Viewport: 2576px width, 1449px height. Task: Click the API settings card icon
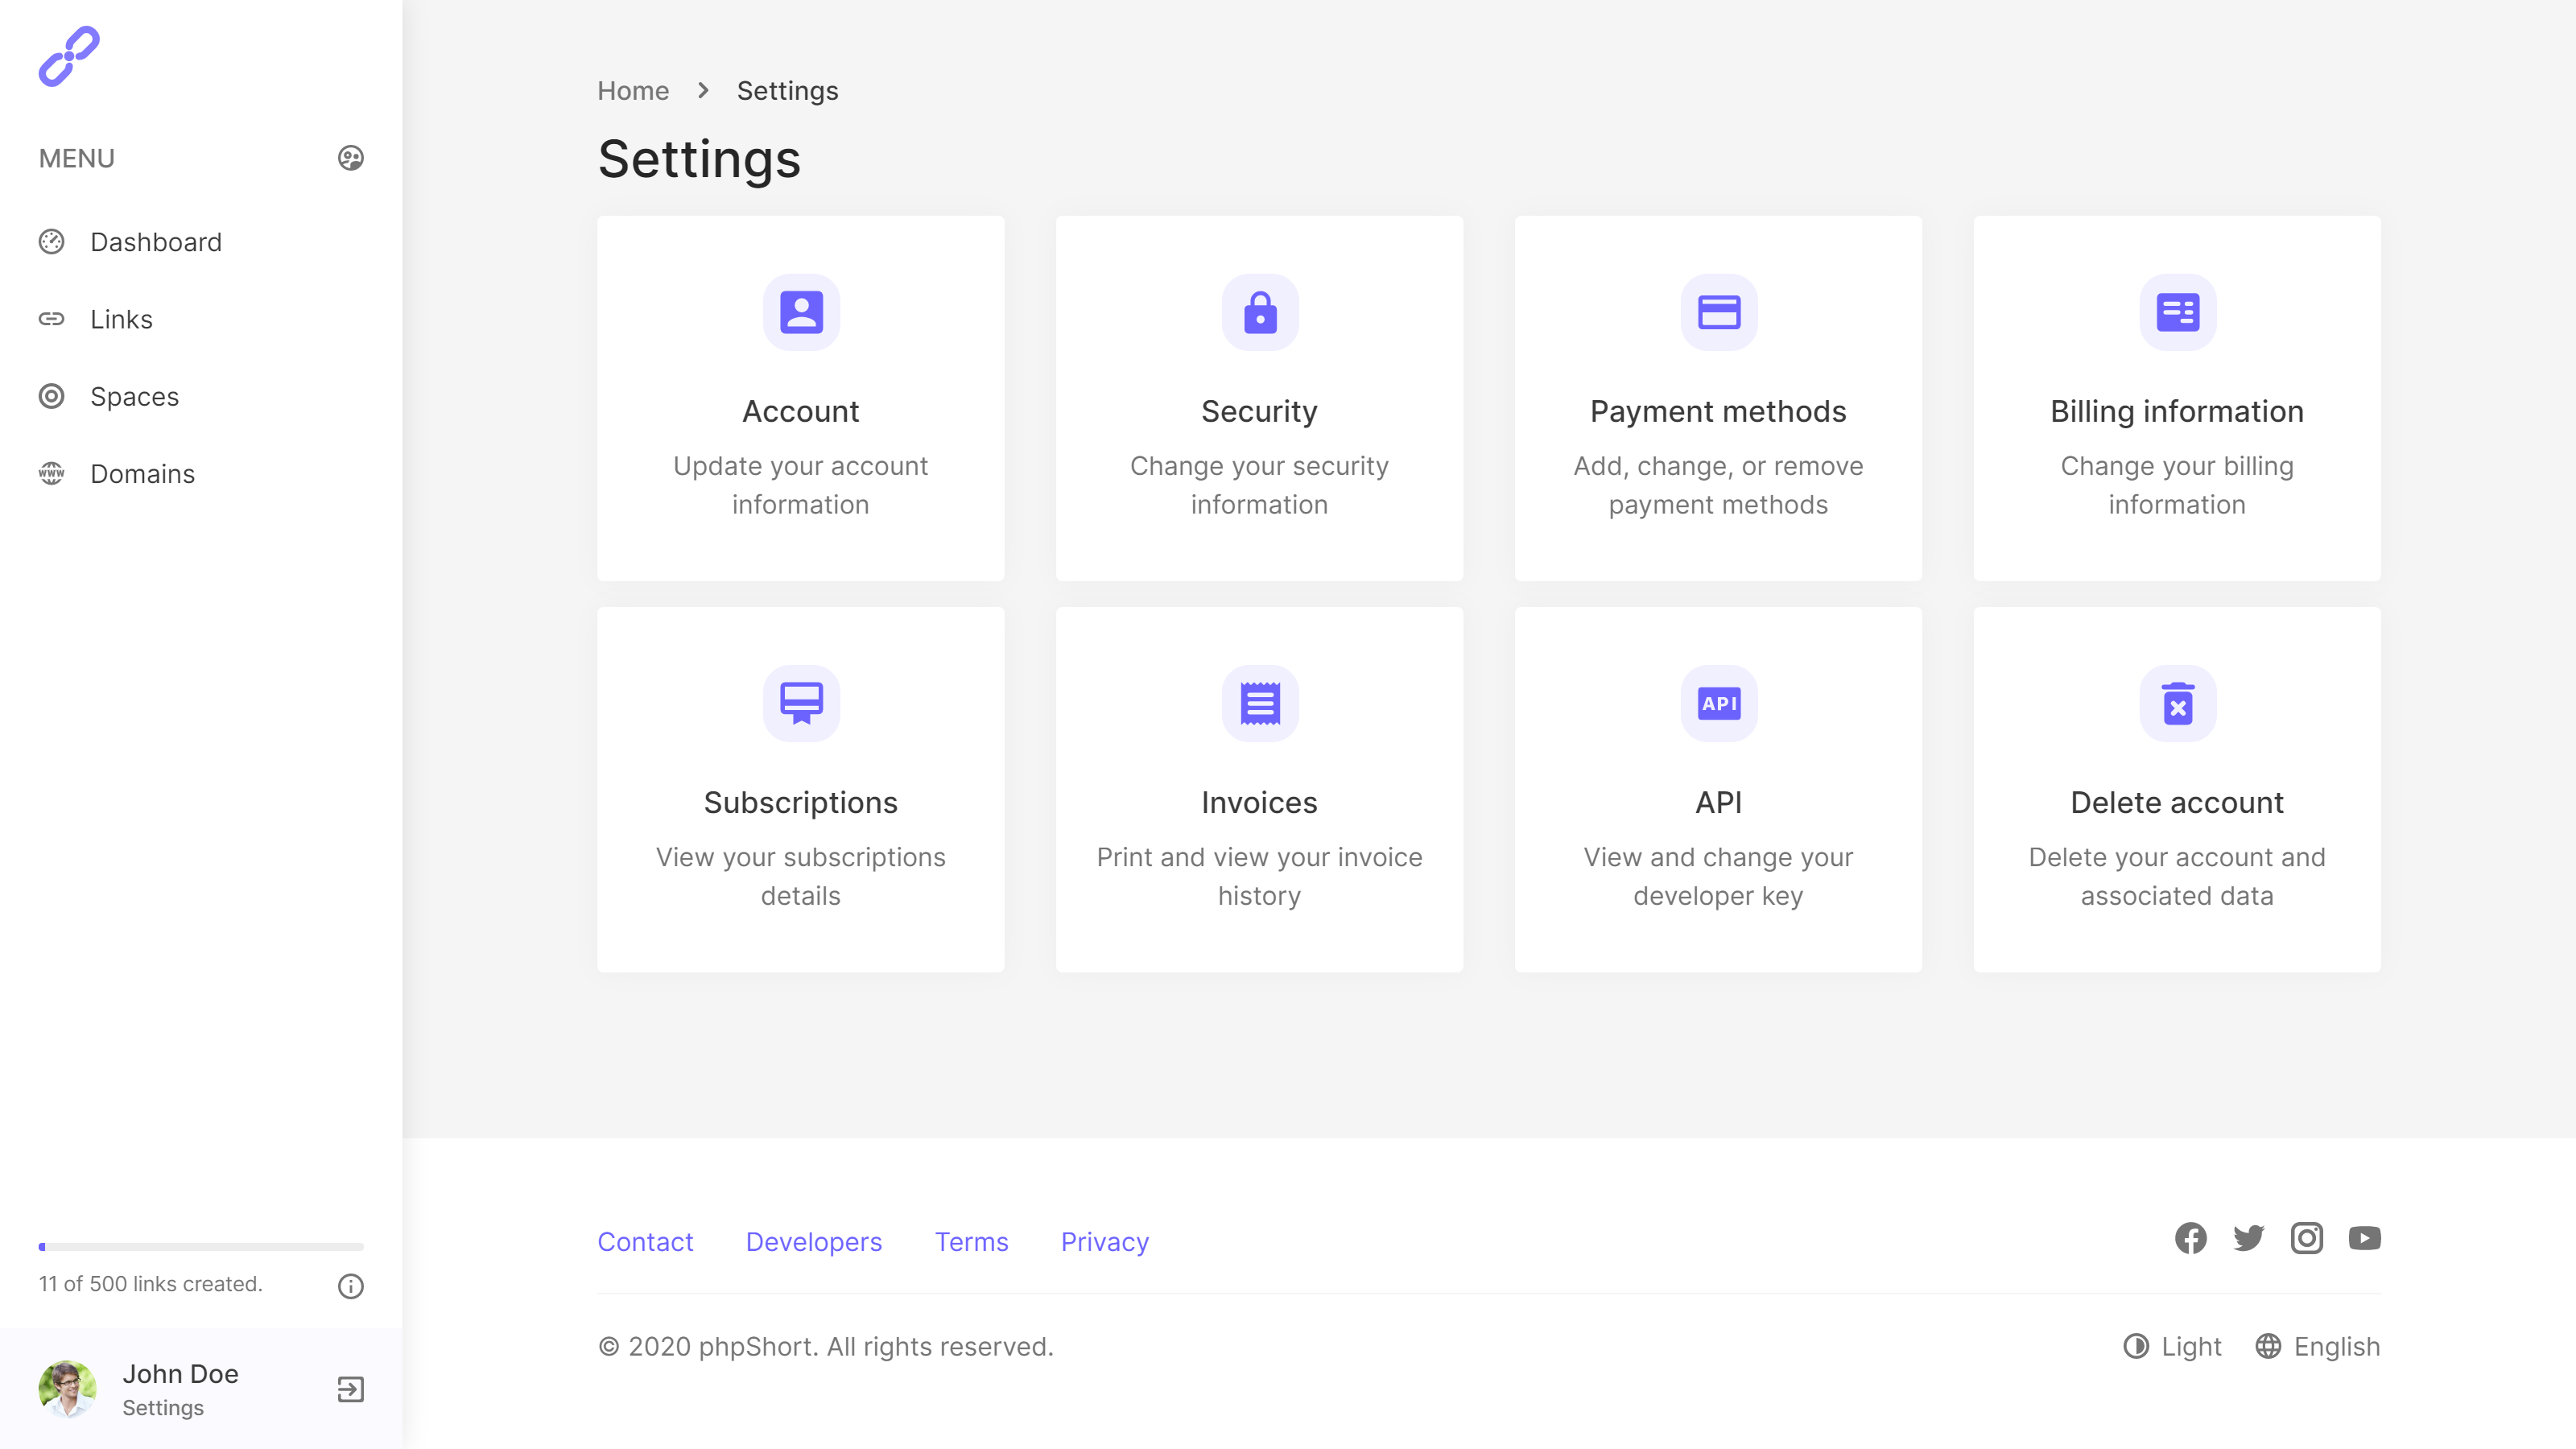(x=1718, y=703)
